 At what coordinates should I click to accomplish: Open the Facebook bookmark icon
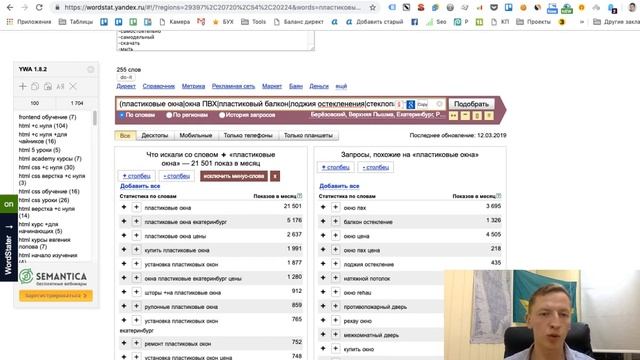(414, 22)
